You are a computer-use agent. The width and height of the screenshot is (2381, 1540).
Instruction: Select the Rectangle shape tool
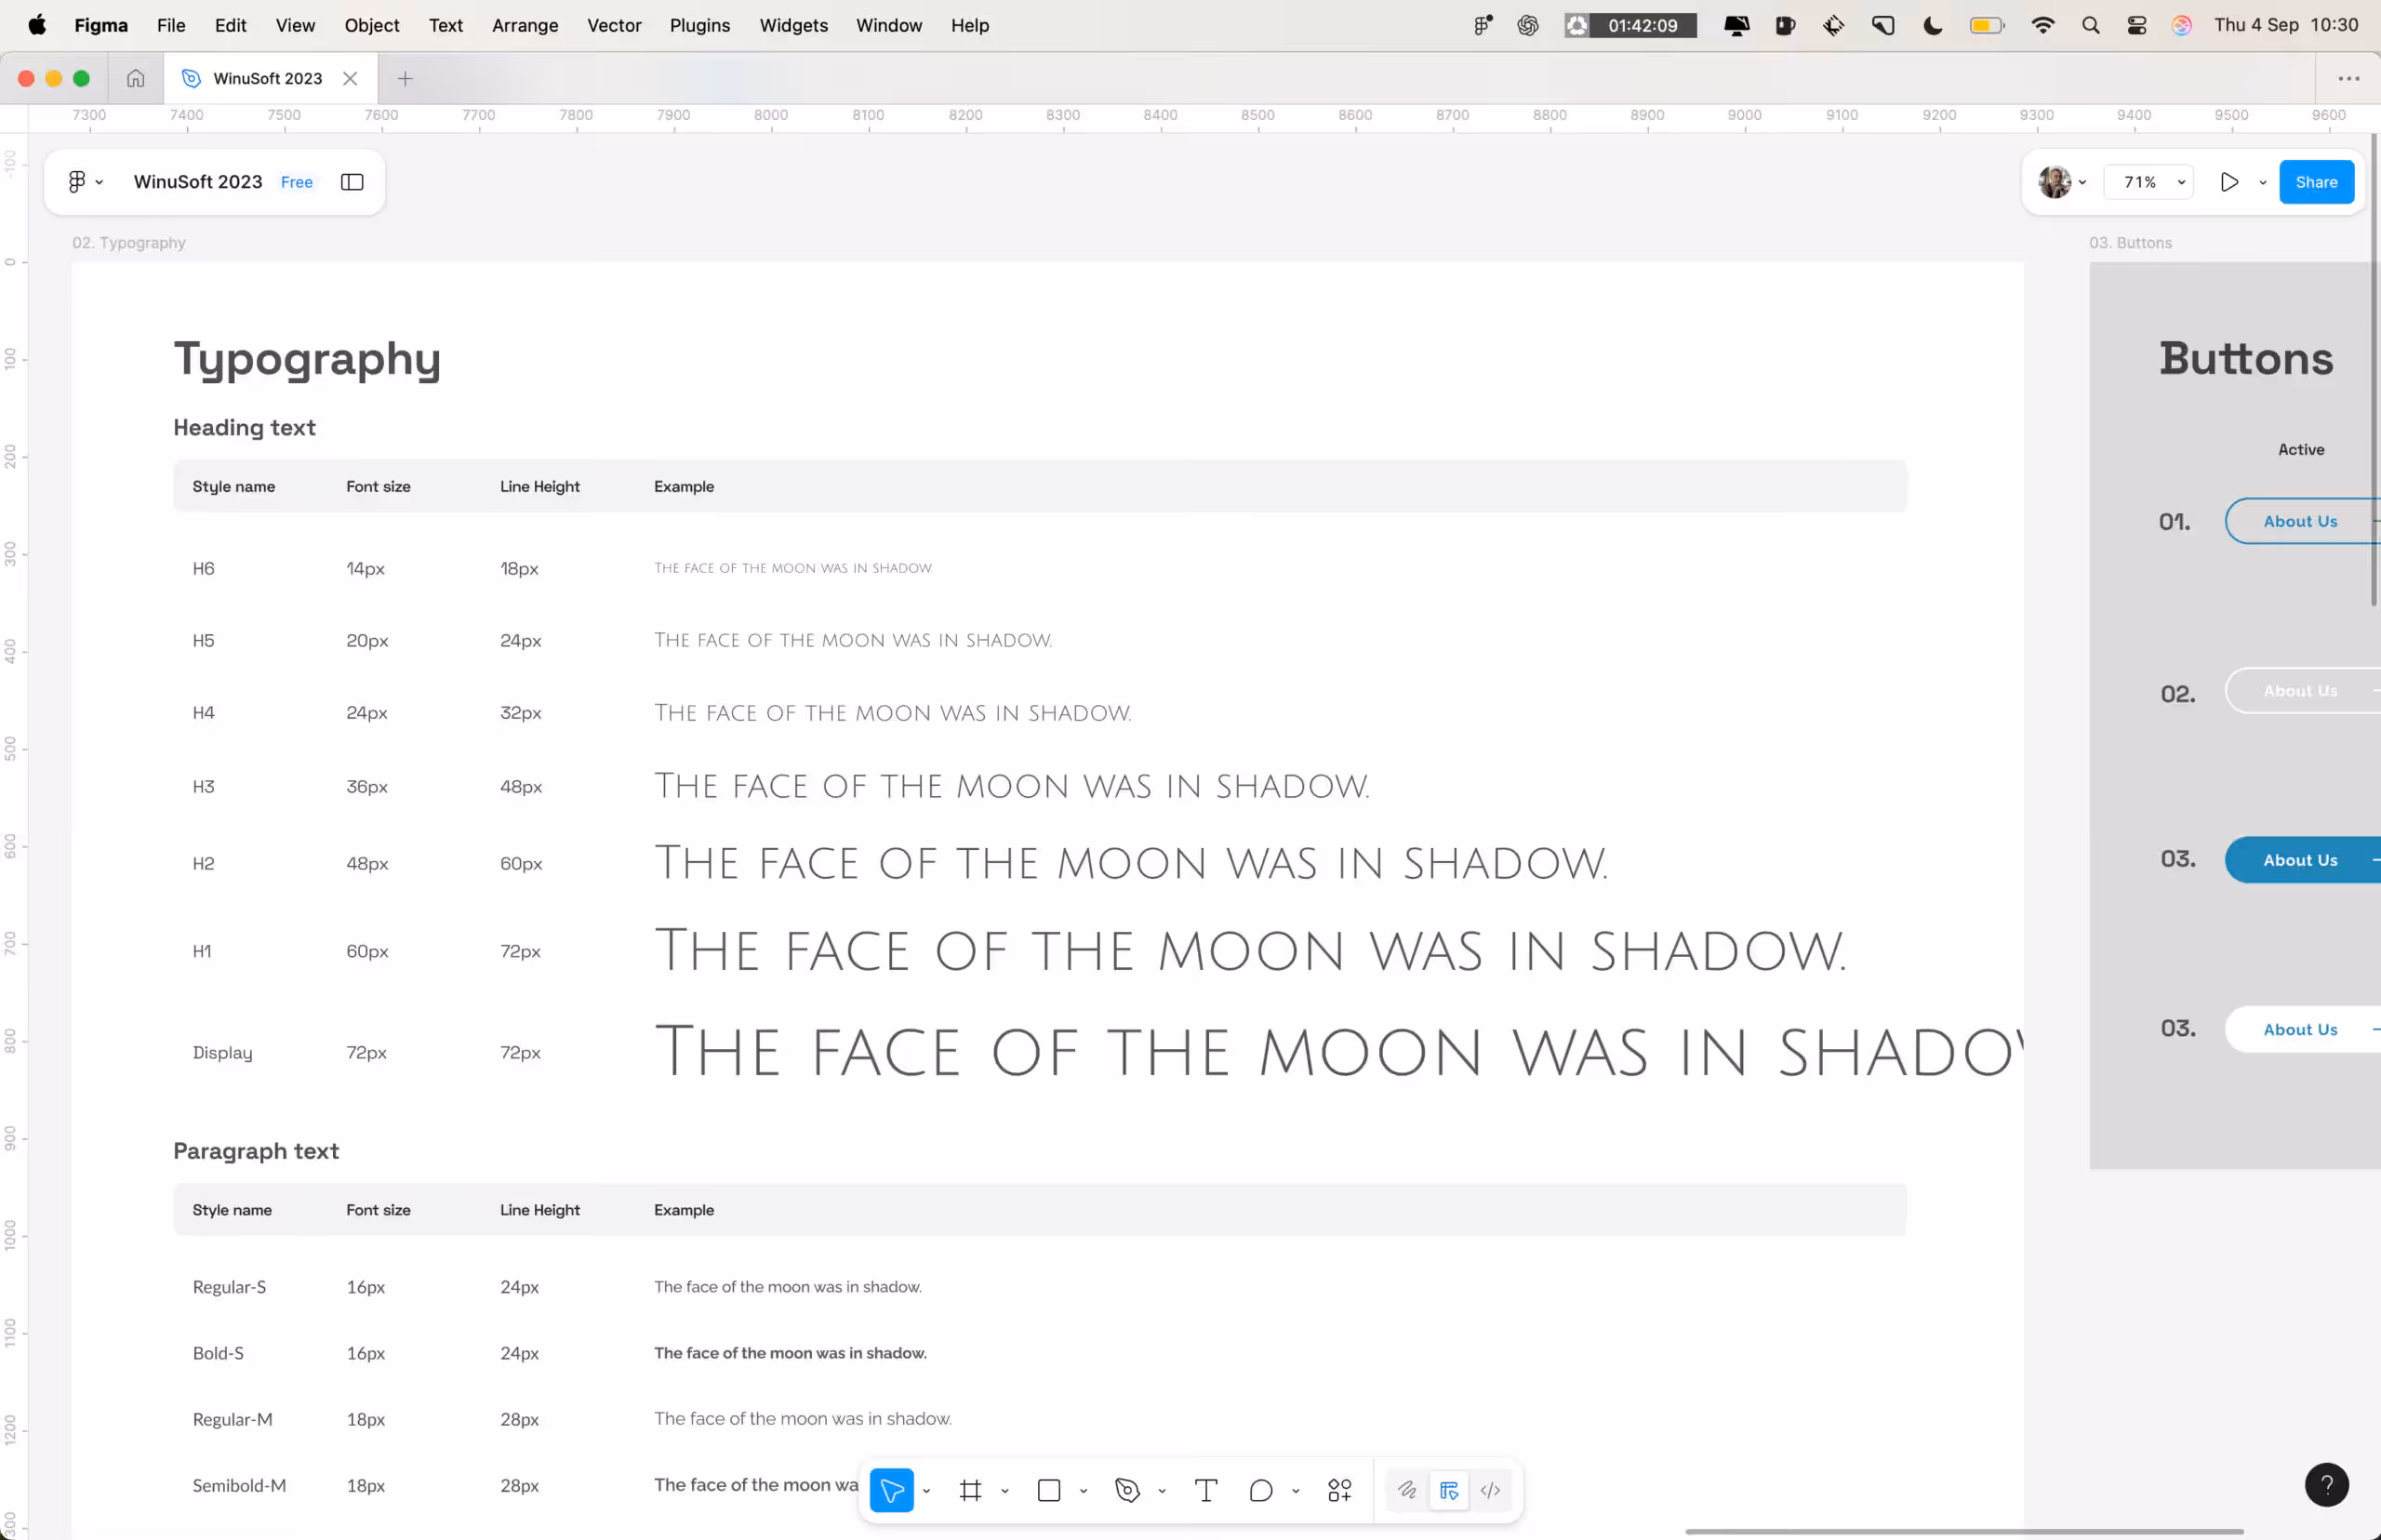pyautogui.click(x=1048, y=1490)
